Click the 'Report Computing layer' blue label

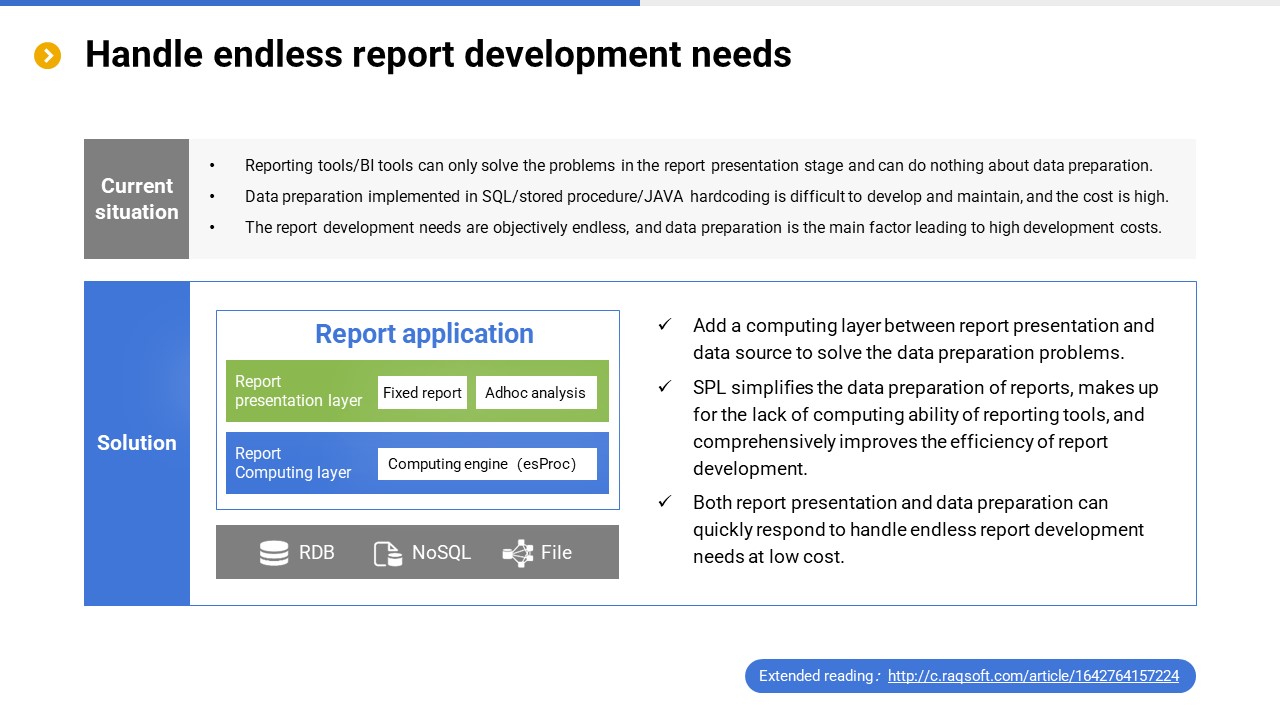click(x=293, y=463)
